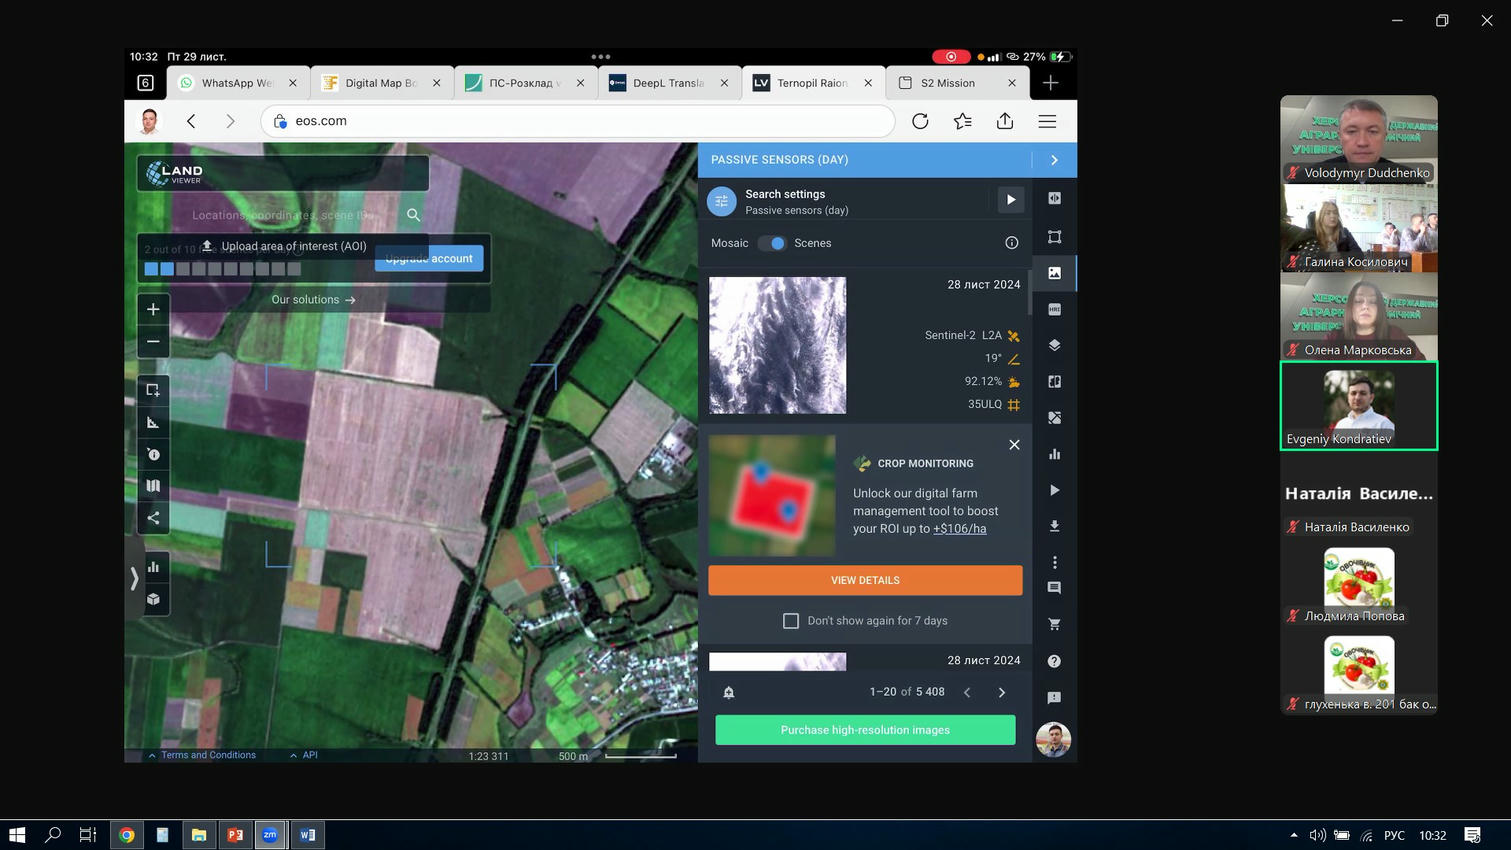This screenshot has width=1511, height=850.
Task: Open the layers icon in right sidebar
Action: coord(1054,345)
